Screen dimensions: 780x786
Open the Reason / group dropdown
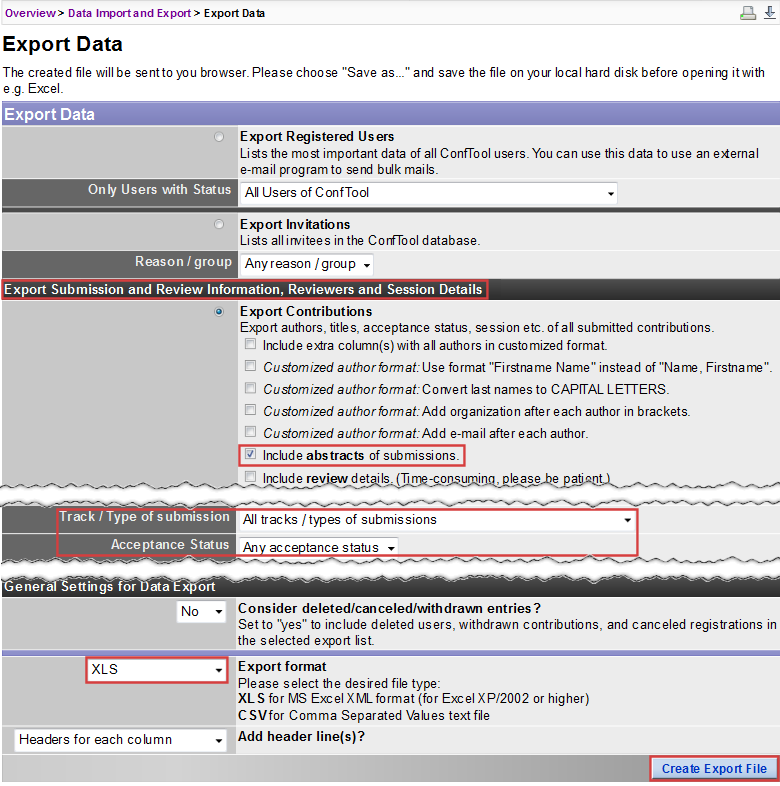(307, 264)
